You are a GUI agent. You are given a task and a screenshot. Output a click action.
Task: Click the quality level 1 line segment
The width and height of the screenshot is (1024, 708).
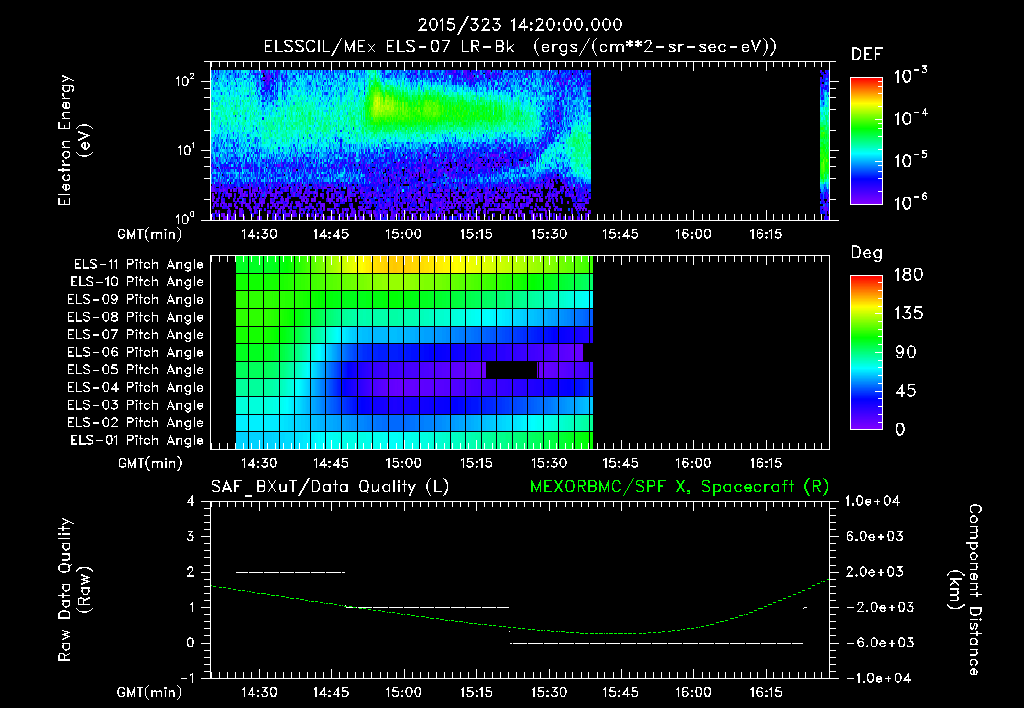427,607
